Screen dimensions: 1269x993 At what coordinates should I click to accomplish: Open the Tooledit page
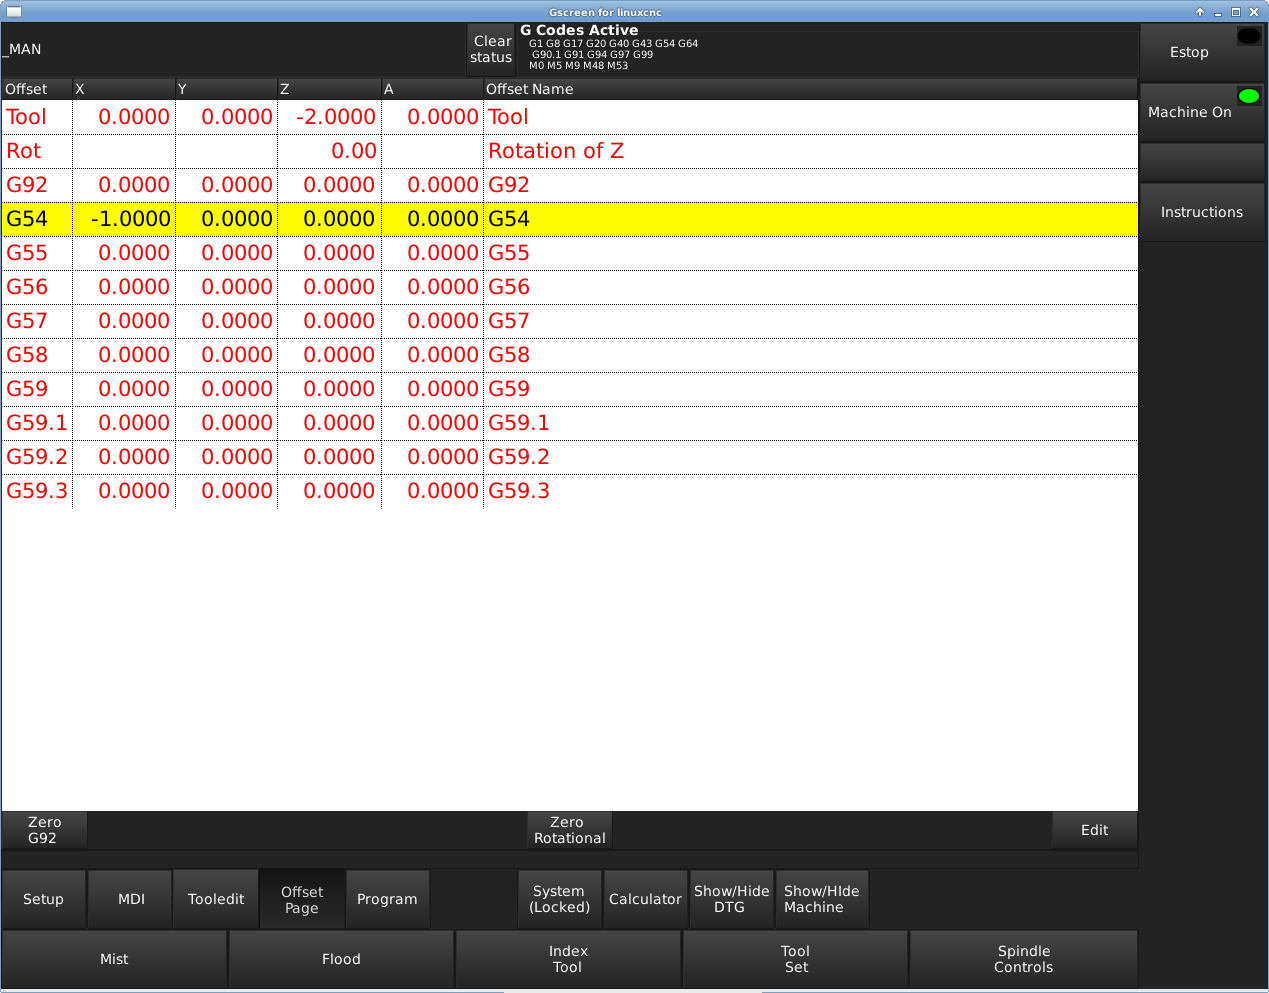coord(216,899)
